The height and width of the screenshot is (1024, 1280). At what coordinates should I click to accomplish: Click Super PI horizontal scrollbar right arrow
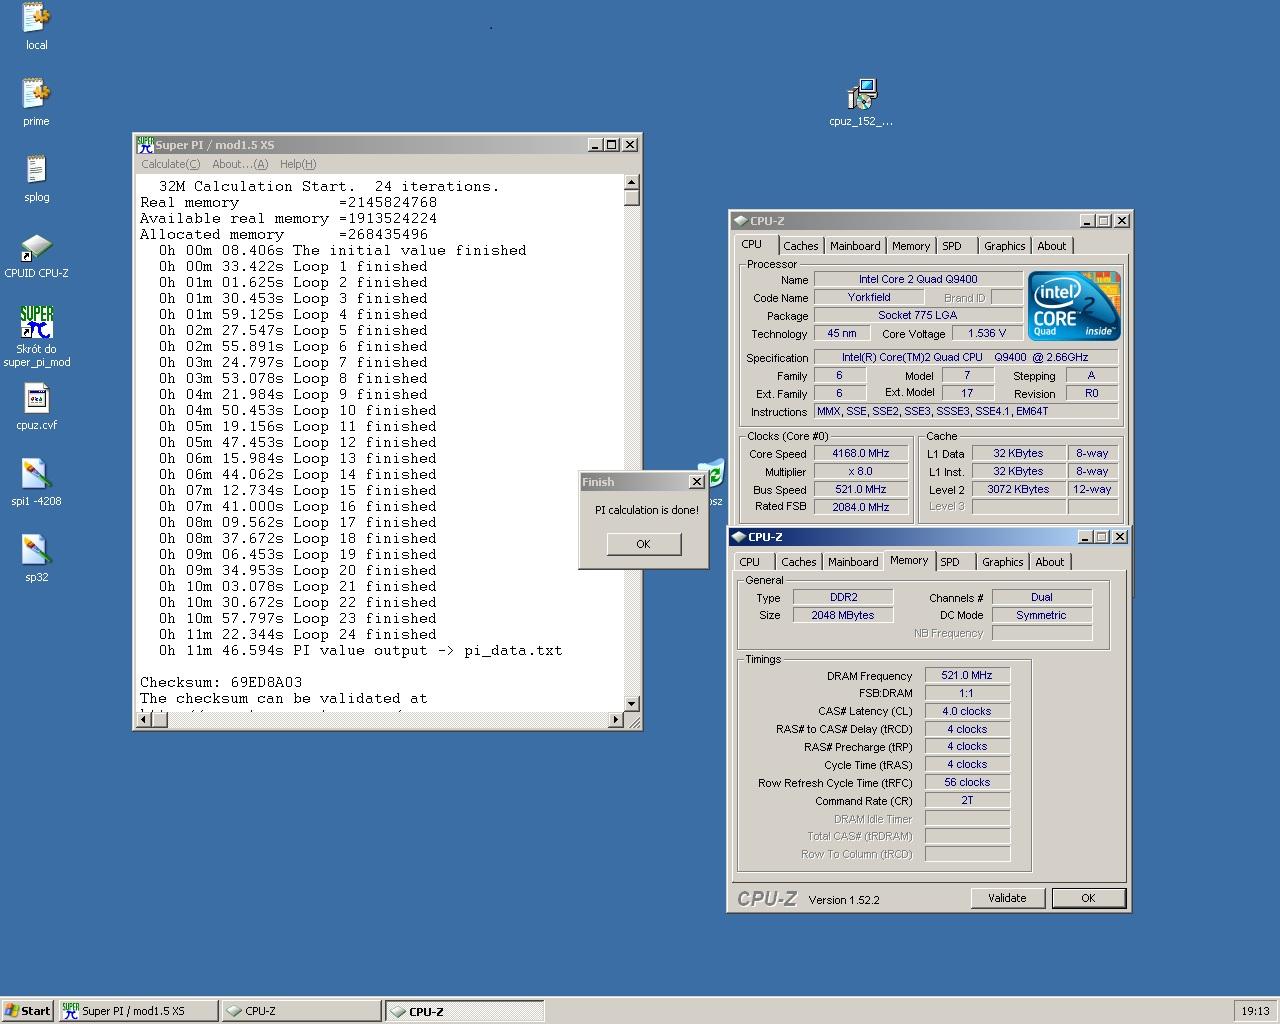tap(615, 719)
